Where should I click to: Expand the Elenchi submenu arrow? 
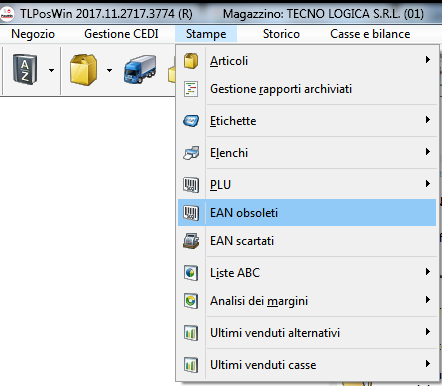[x=428, y=152]
